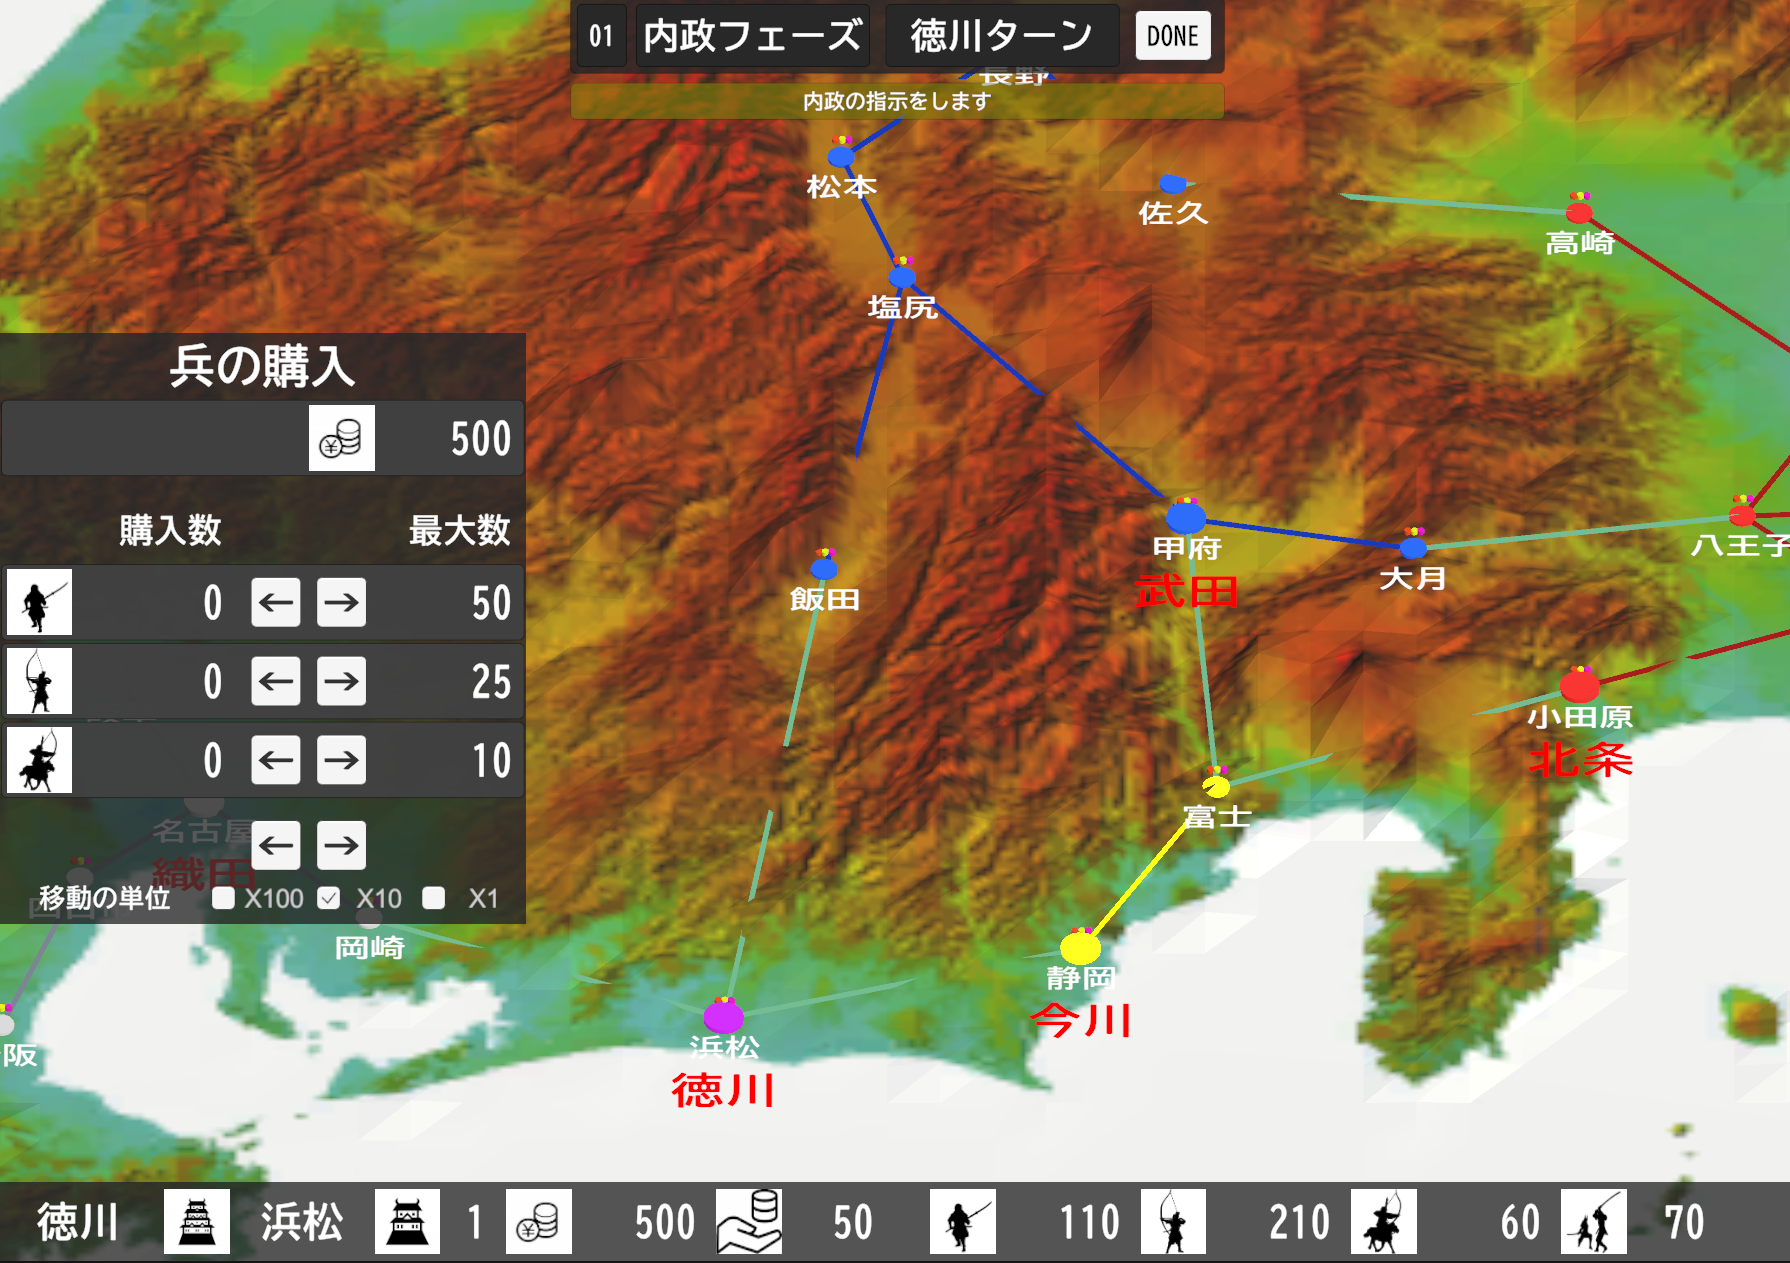Click the 移動の単位 label

[105, 898]
